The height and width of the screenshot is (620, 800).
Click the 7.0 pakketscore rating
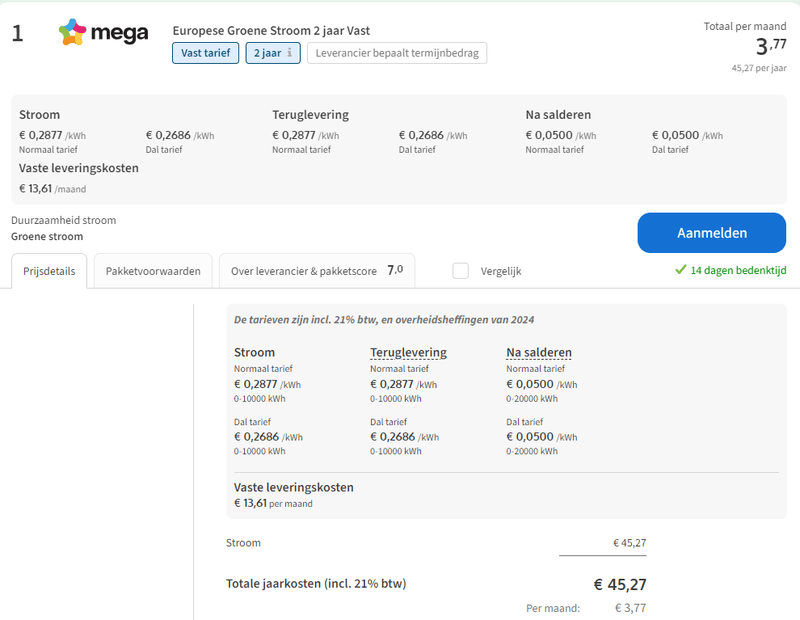pyautogui.click(x=395, y=270)
